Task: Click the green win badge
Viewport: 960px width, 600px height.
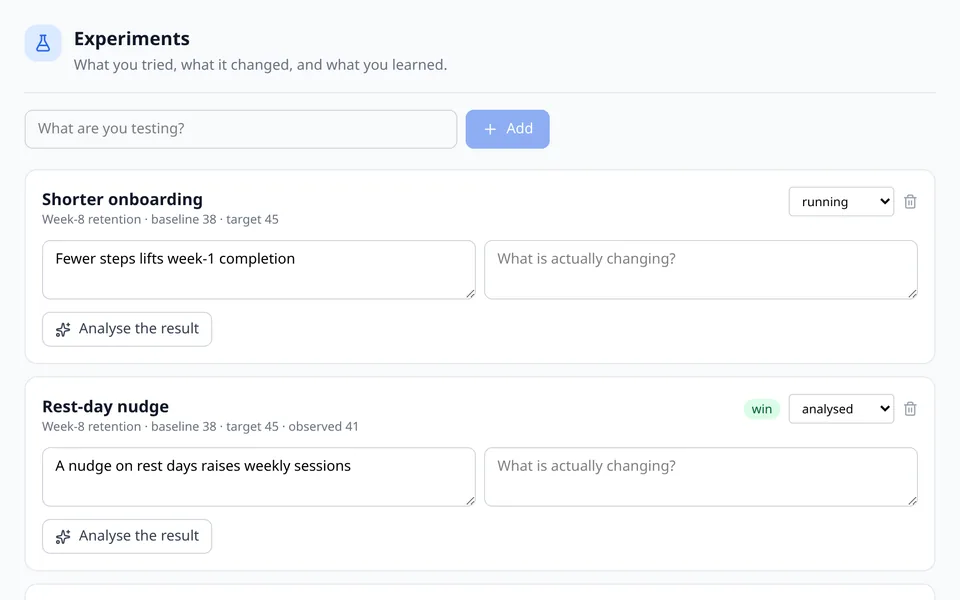Action: point(762,409)
